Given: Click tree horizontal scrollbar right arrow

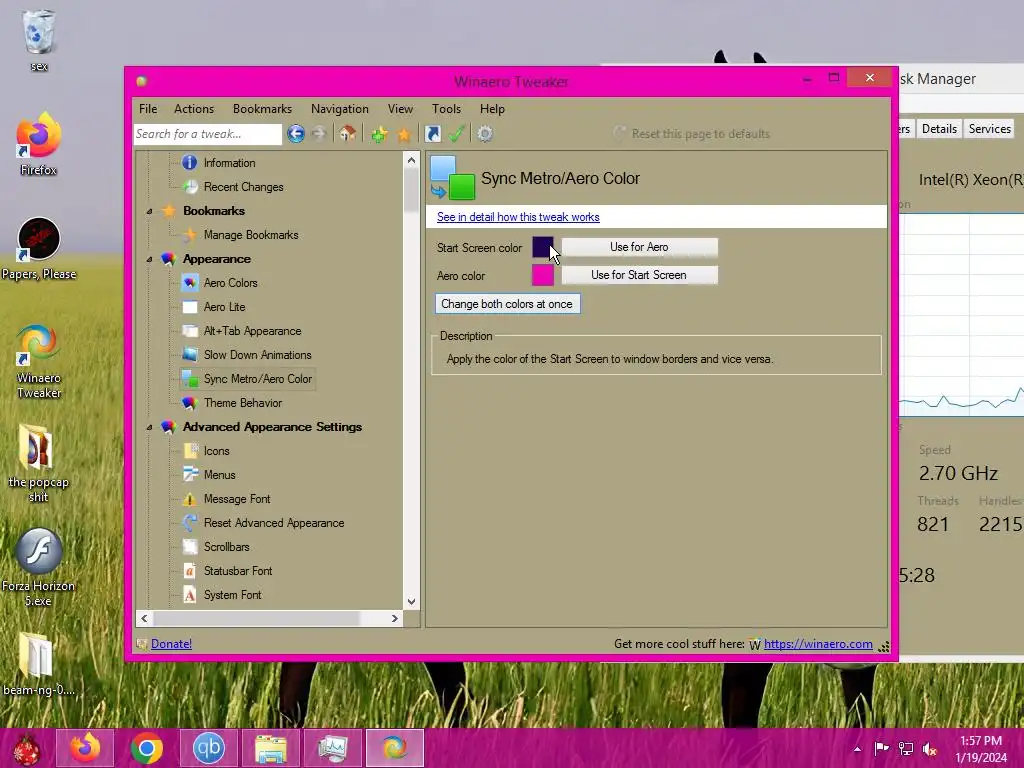Looking at the screenshot, I should tap(394, 618).
